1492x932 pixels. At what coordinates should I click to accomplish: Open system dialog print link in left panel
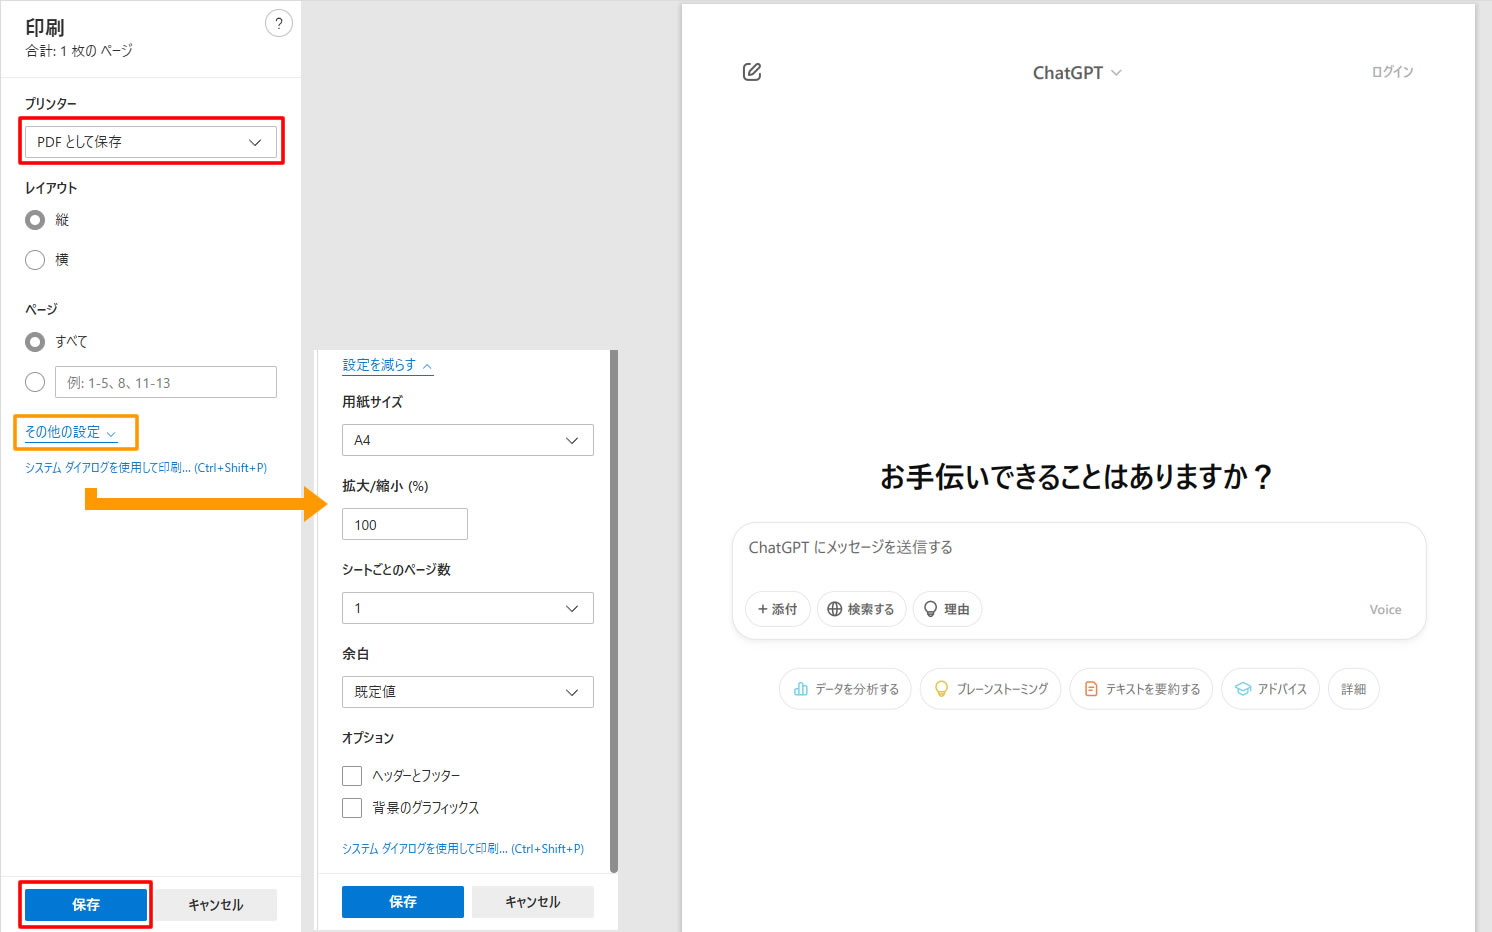pos(146,467)
